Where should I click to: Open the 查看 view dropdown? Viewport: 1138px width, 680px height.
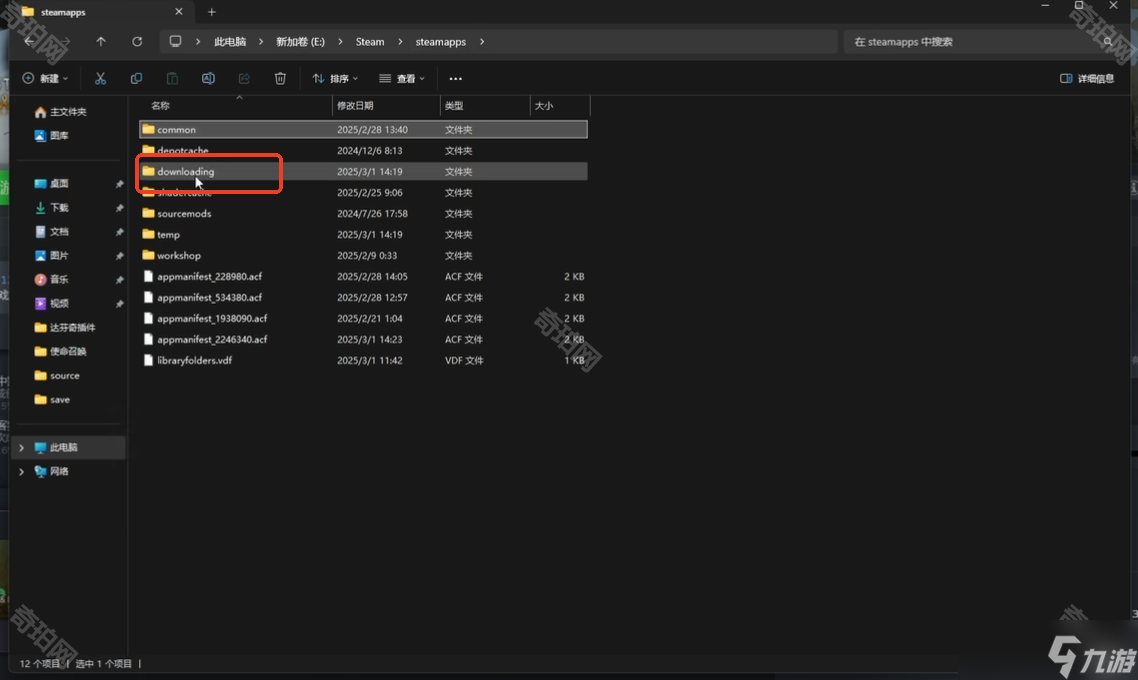(402, 78)
